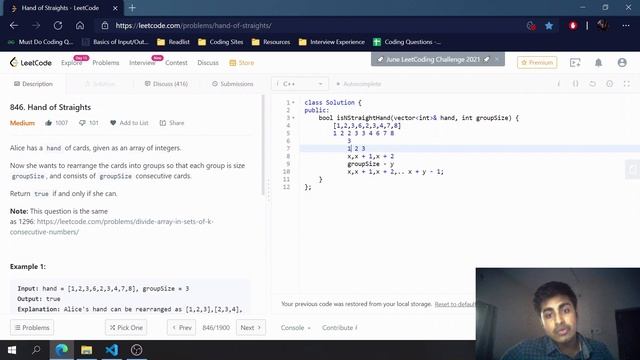Viewport: 640px width, 360px height.
Task: Click the LeetCode logo
Action: (31, 62)
